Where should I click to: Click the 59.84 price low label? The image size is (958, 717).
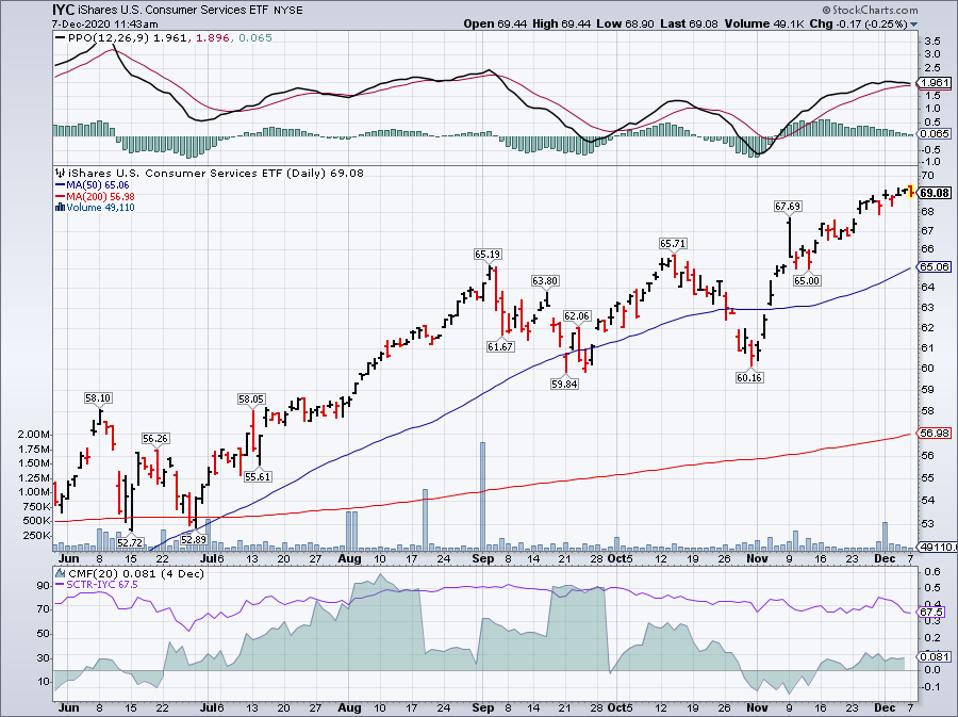[564, 384]
